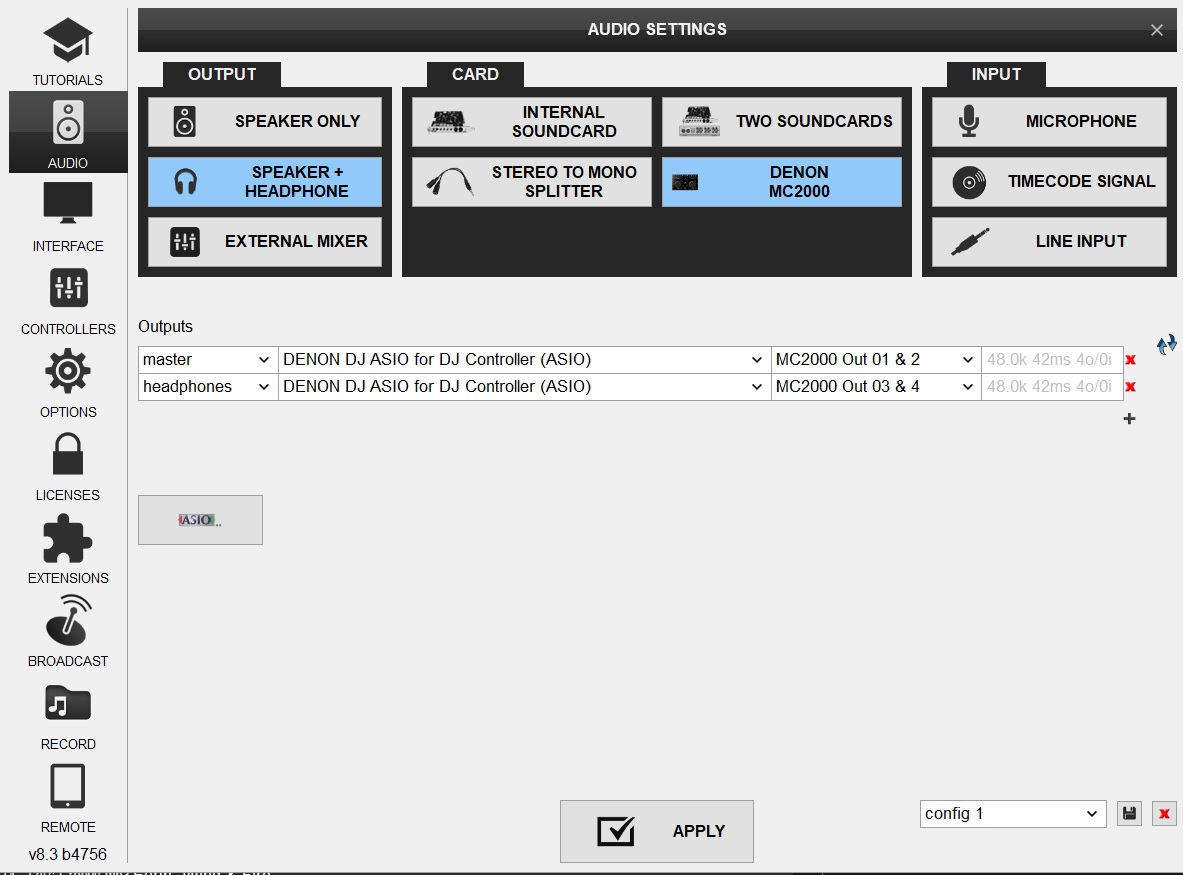Open the ASIO control panel
Image resolution: width=1183 pixels, height=875 pixels.
(201, 520)
